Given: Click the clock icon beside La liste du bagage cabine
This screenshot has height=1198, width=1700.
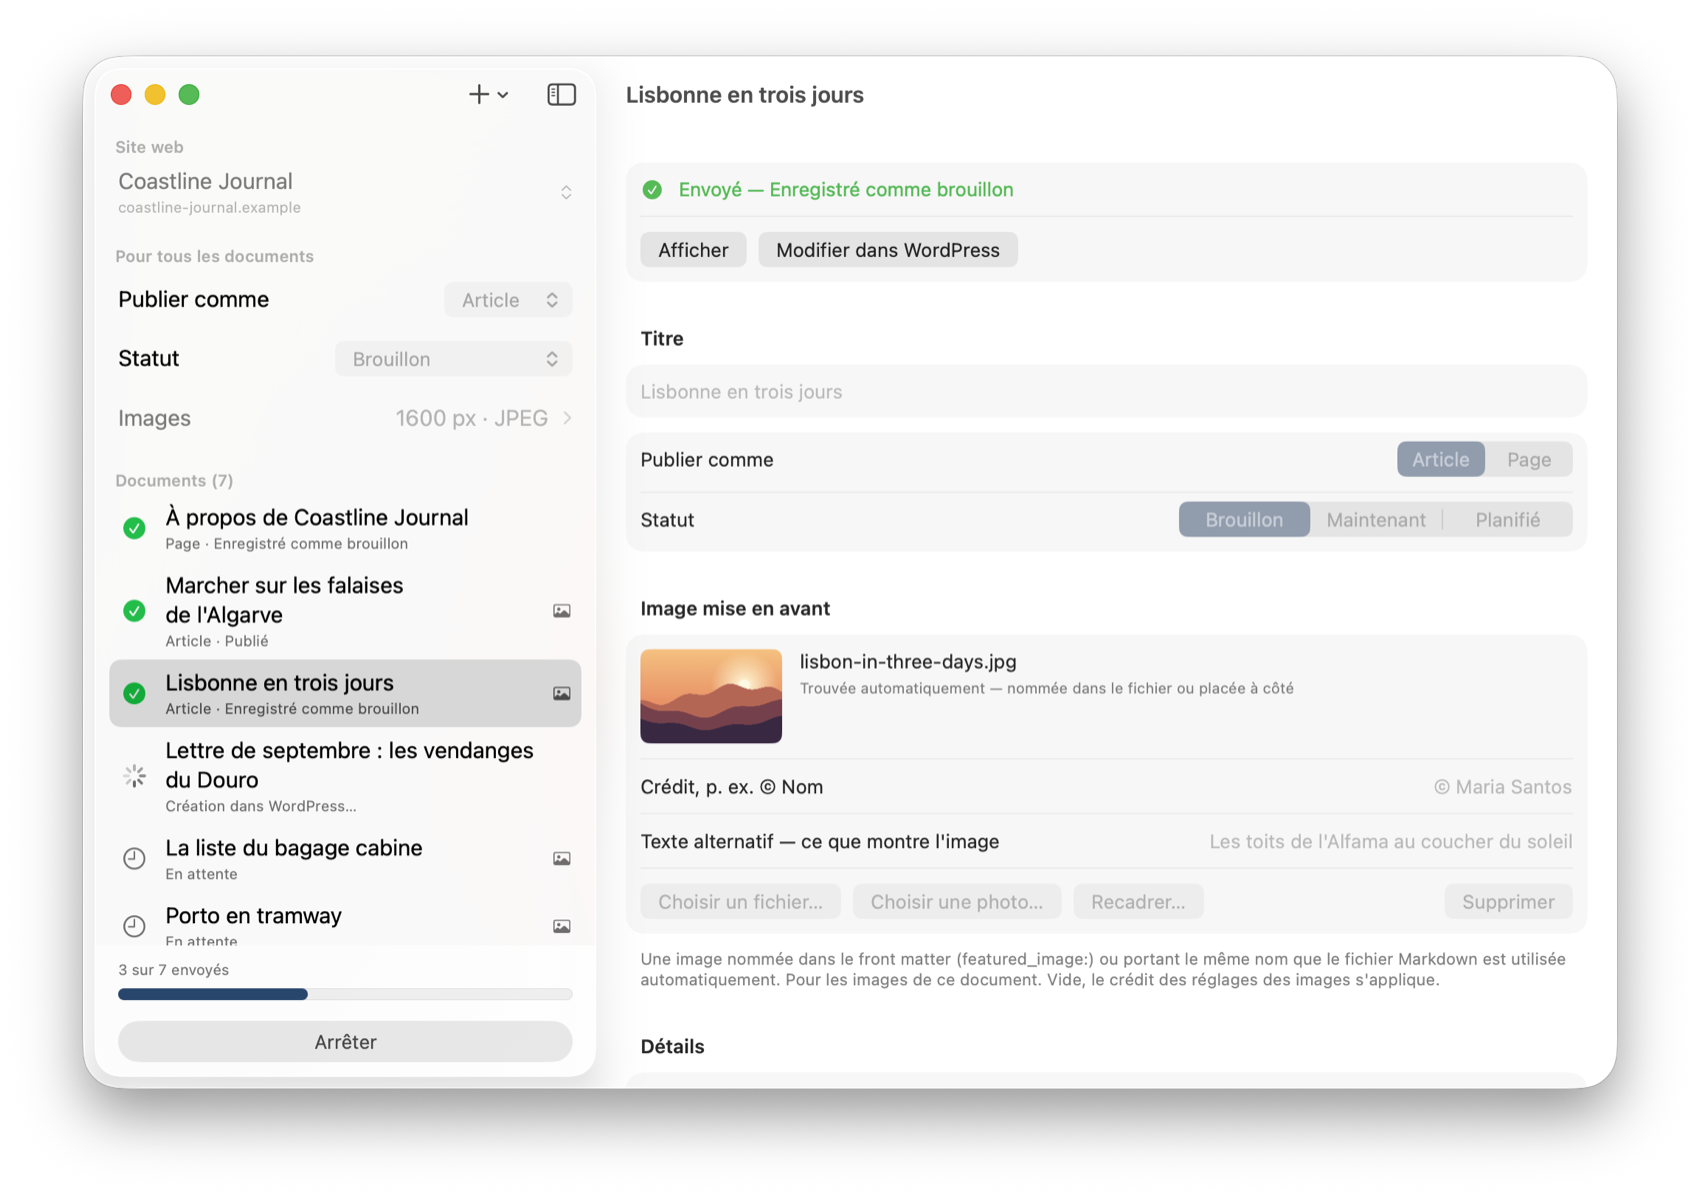Looking at the screenshot, I should [134, 858].
